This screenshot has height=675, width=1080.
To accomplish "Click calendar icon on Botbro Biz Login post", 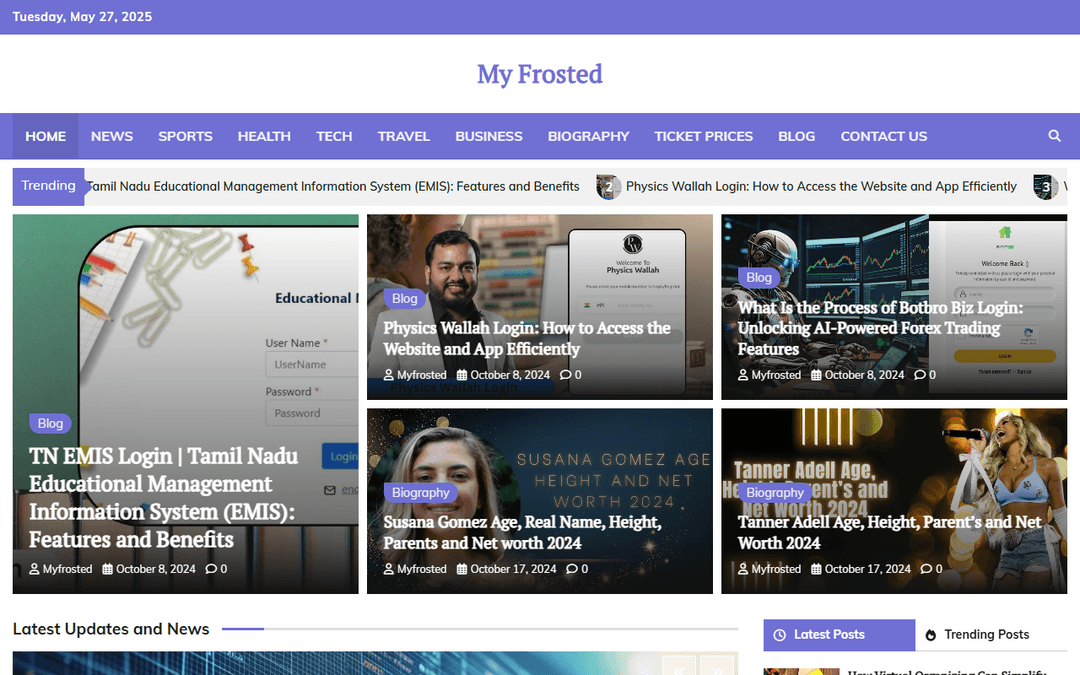I will 816,375.
